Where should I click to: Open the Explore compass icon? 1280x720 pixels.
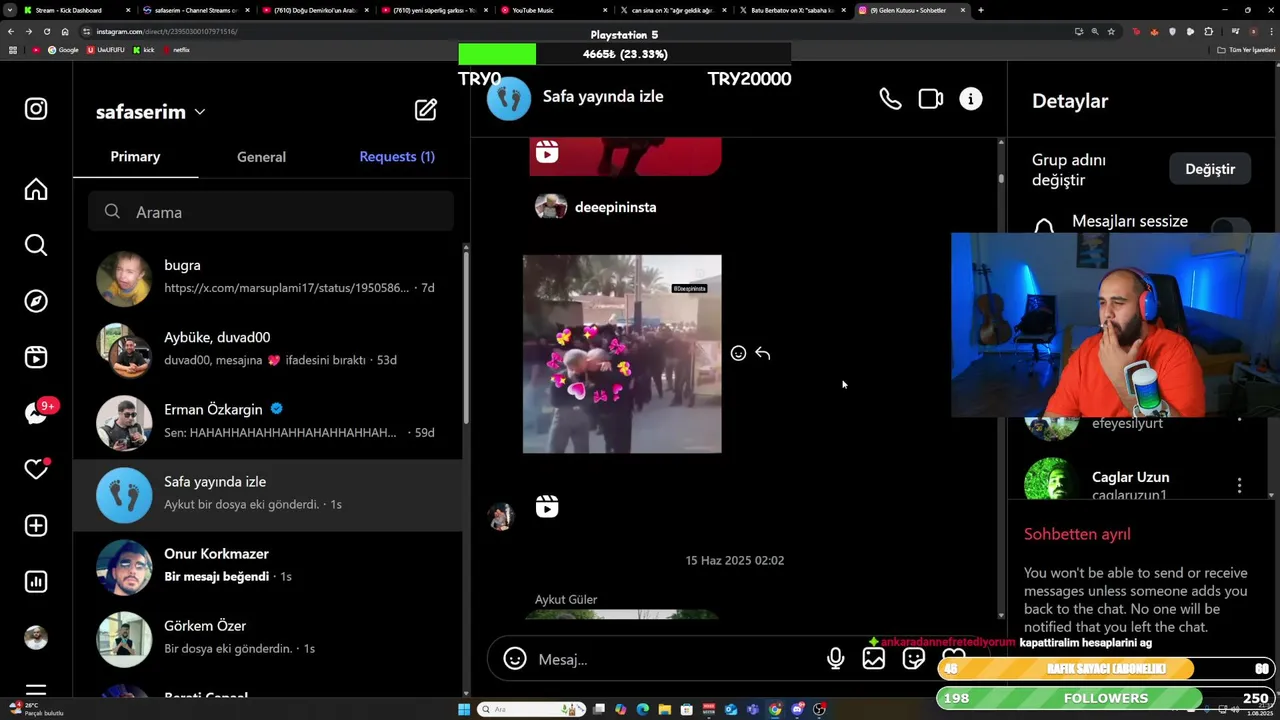point(36,301)
